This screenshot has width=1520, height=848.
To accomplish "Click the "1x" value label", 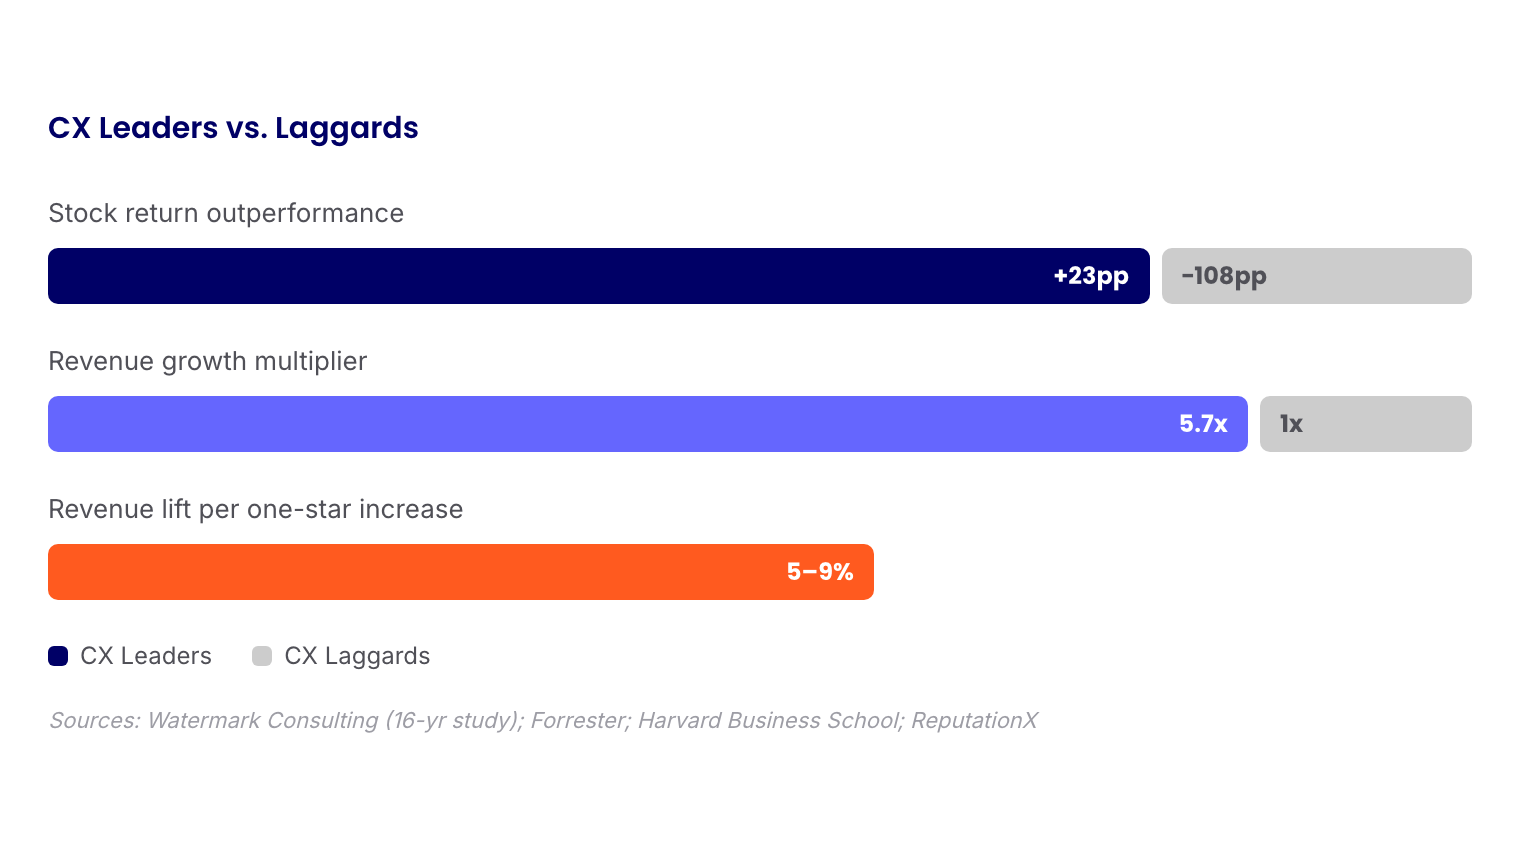I will 1291,424.
